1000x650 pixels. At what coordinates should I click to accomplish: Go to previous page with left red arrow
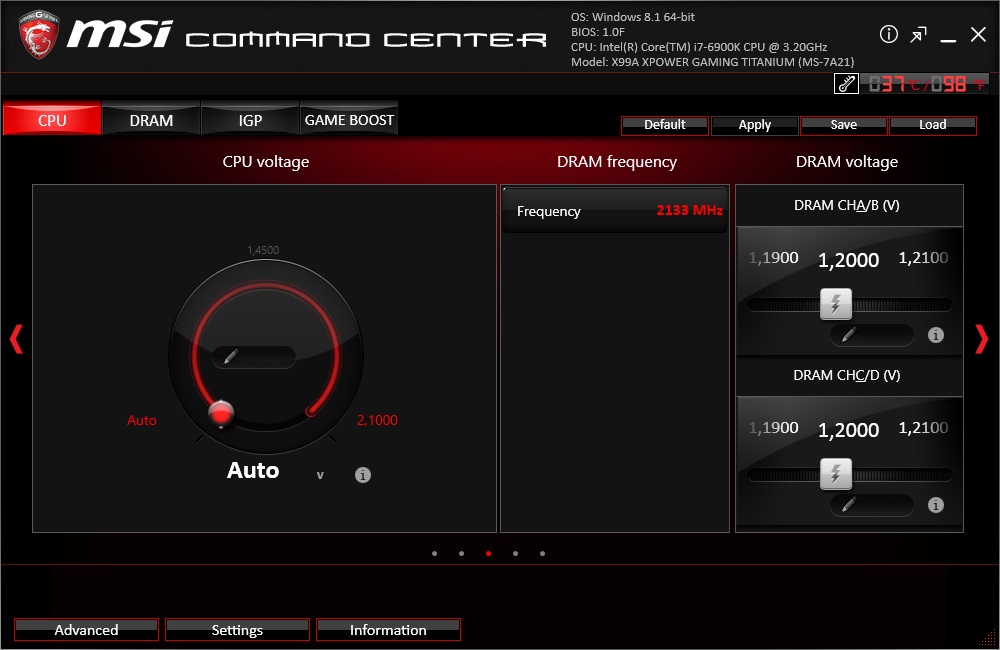click(x=16, y=339)
